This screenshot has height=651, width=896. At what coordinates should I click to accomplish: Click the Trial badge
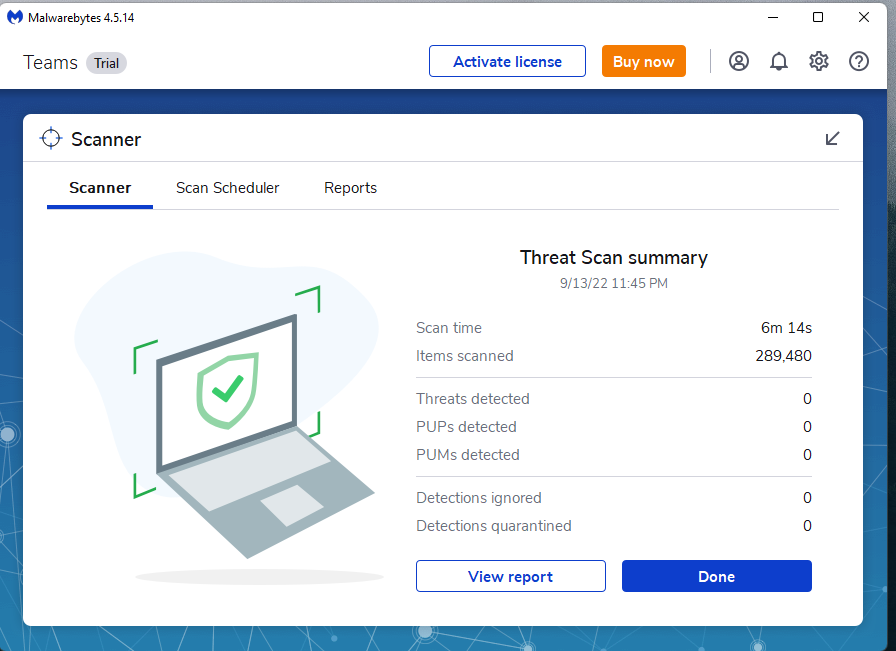tap(106, 63)
